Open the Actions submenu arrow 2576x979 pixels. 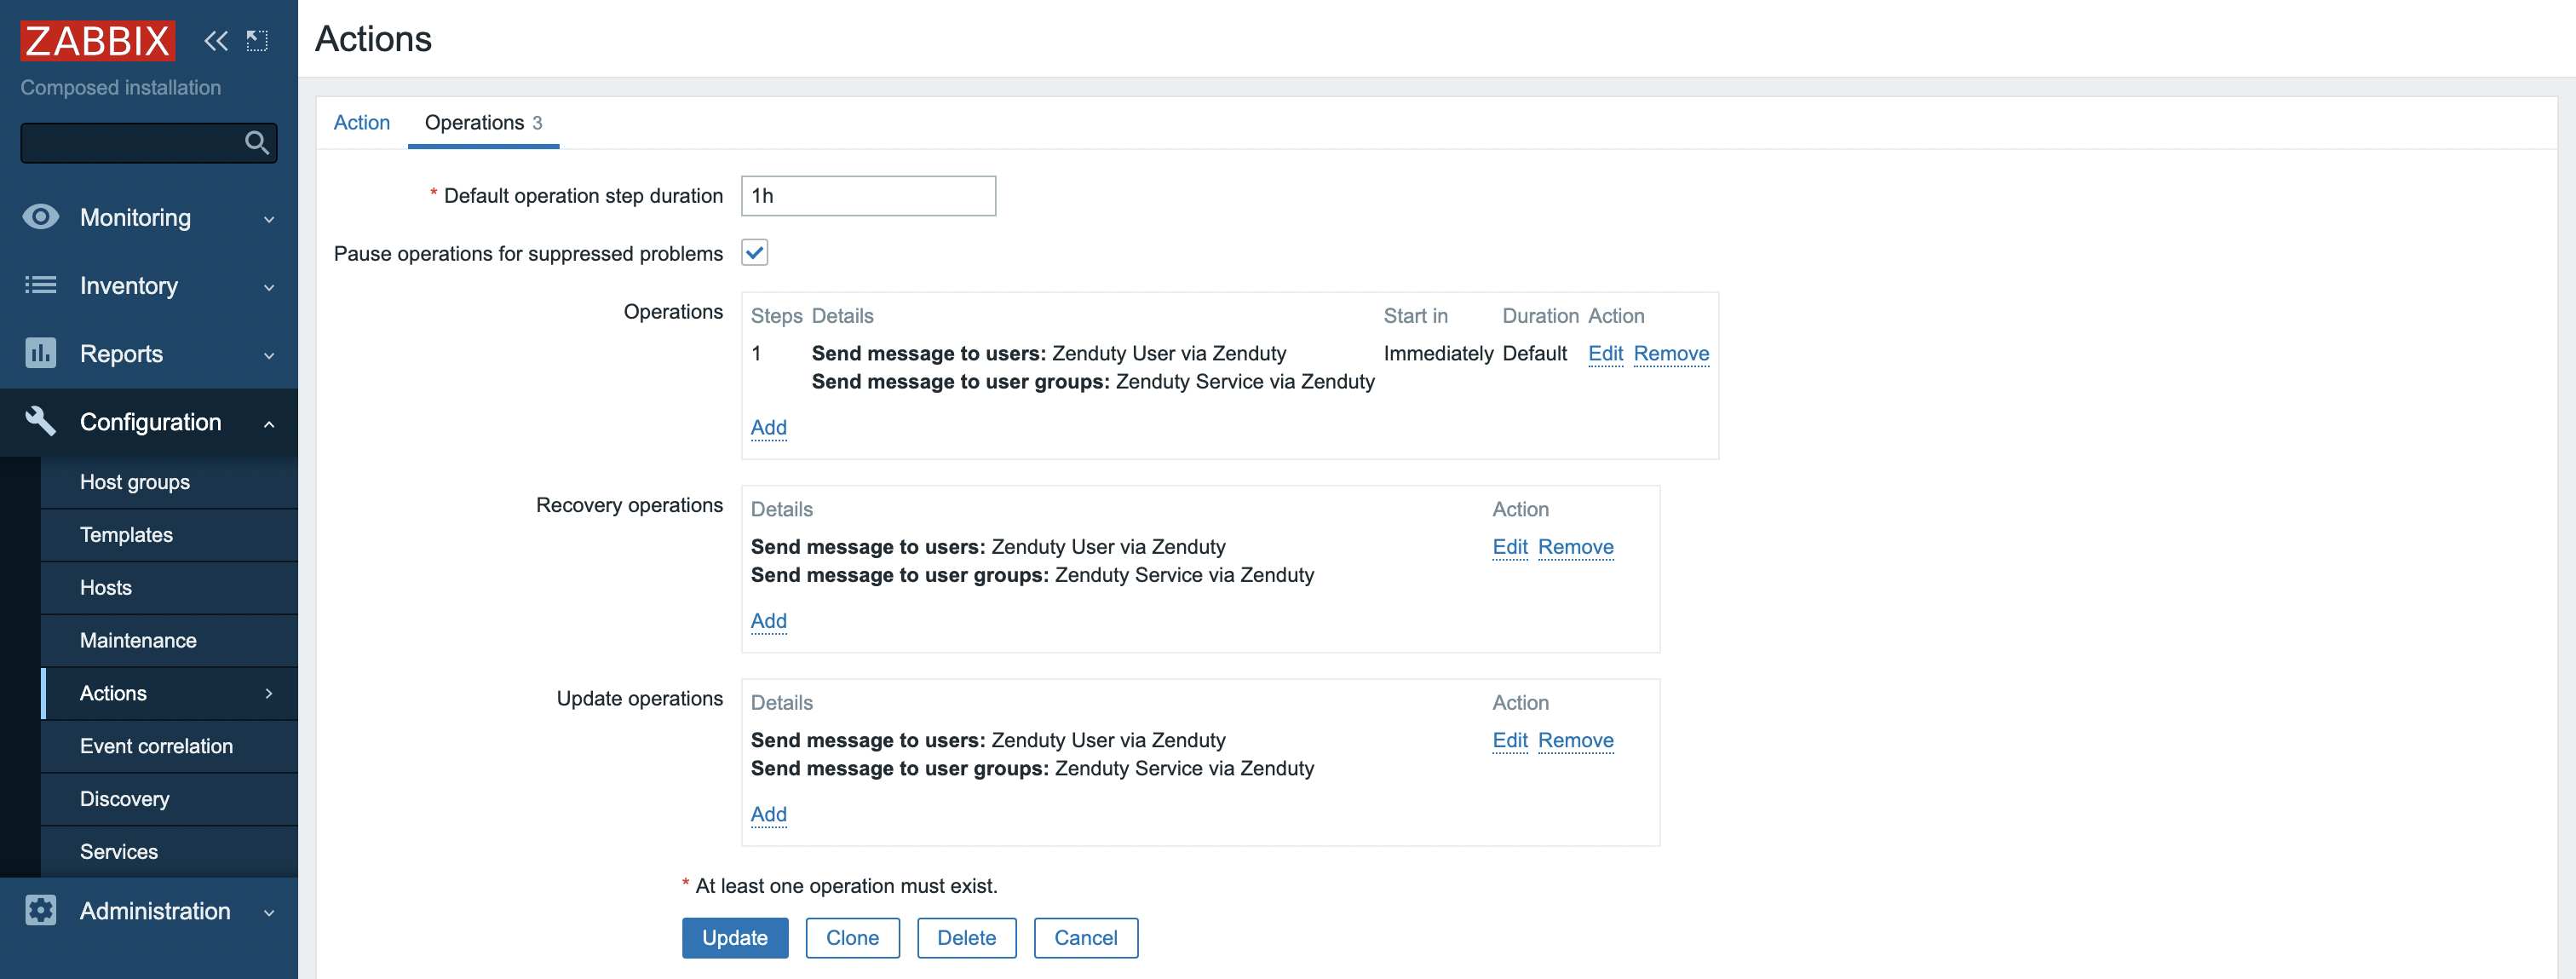(x=269, y=693)
